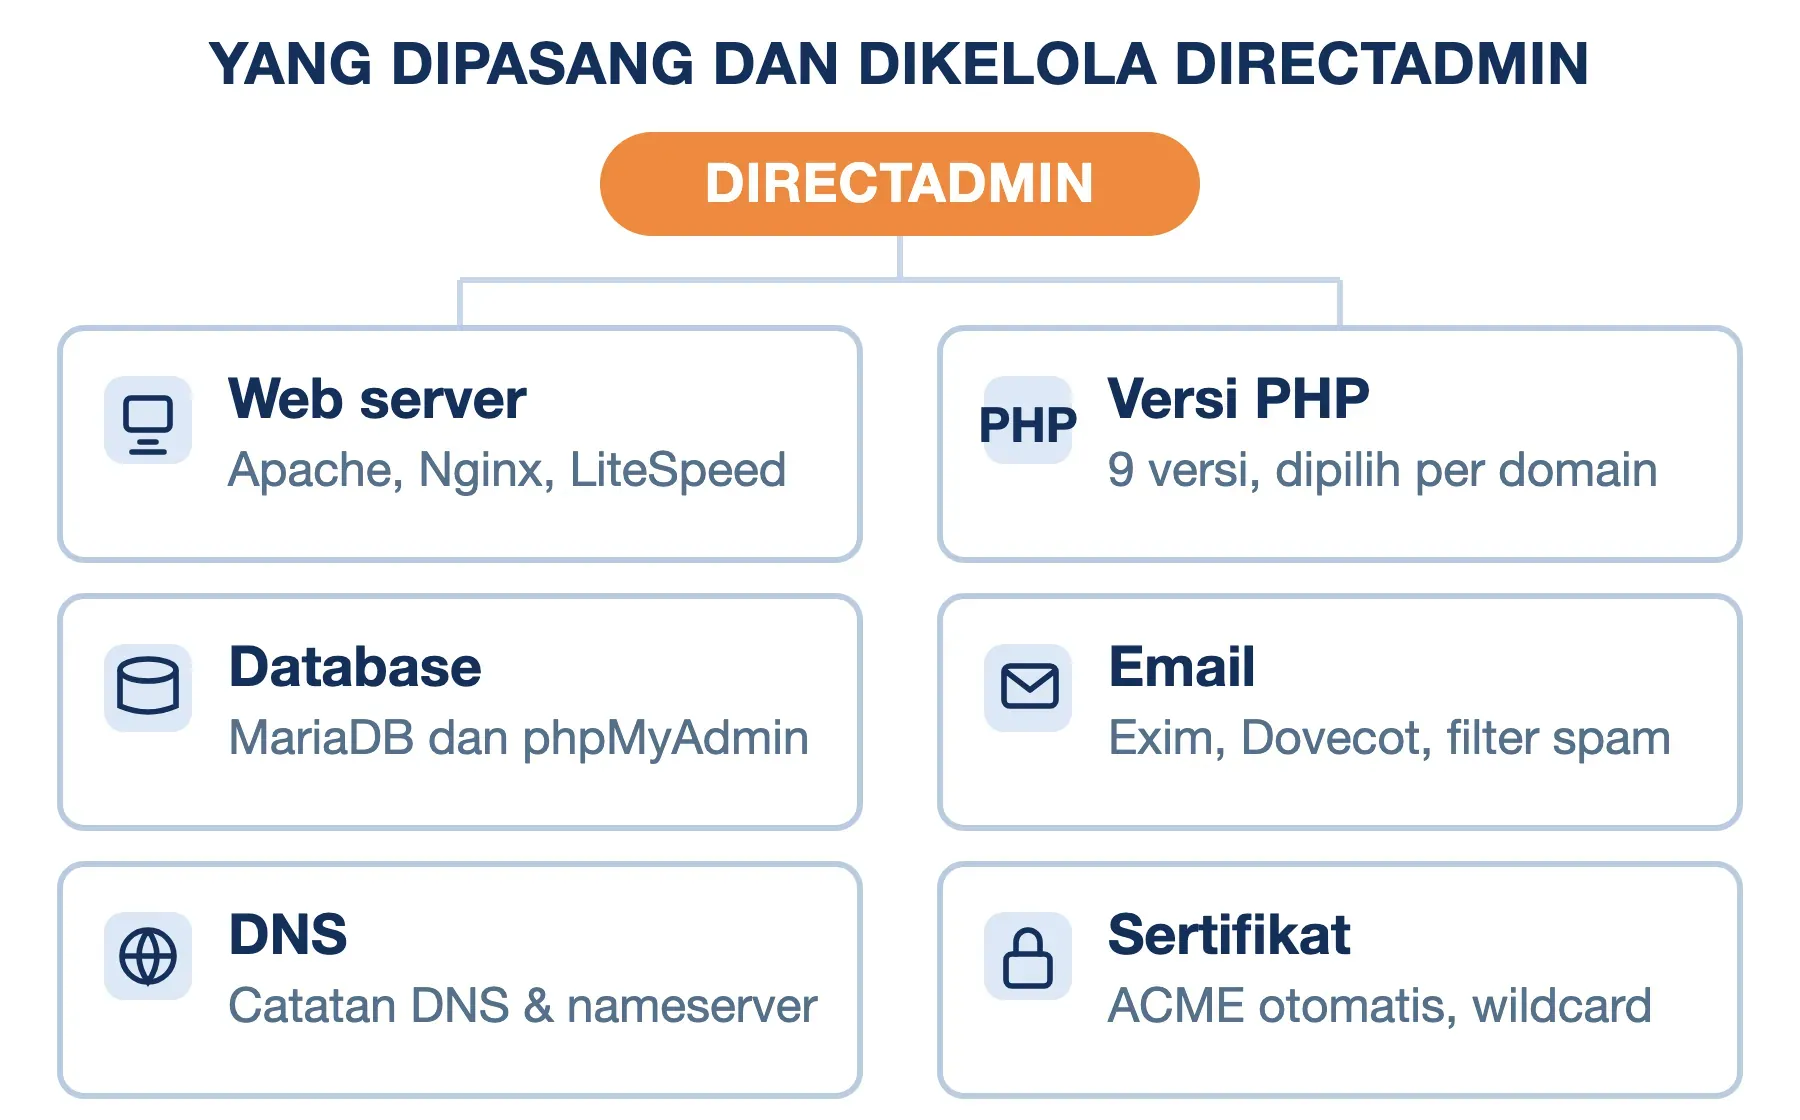This screenshot has height=1120, width=1800.
Task: Select the 'Sertifikat' heading
Action: 1229,935
